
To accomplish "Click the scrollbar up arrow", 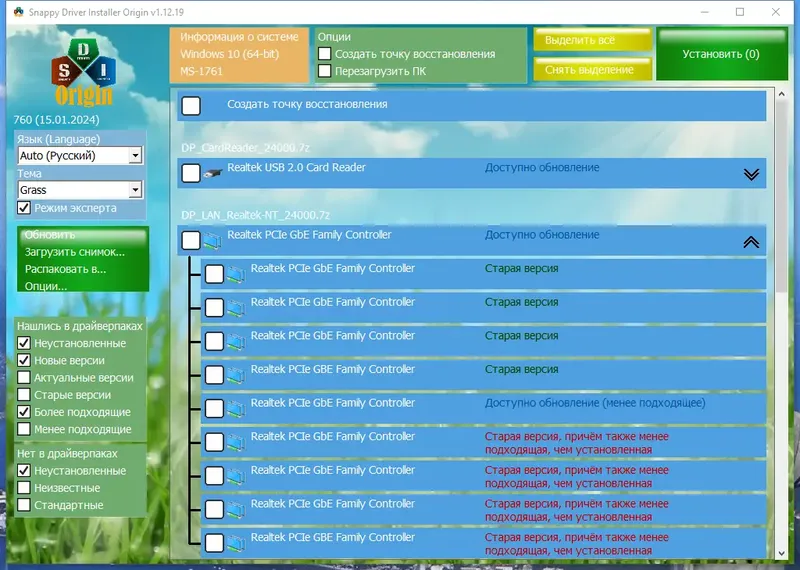I will pyautogui.click(x=781, y=94).
